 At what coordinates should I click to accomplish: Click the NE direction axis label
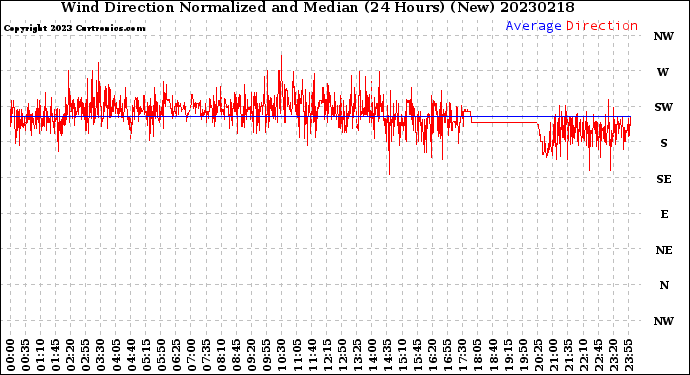pyautogui.click(x=664, y=250)
